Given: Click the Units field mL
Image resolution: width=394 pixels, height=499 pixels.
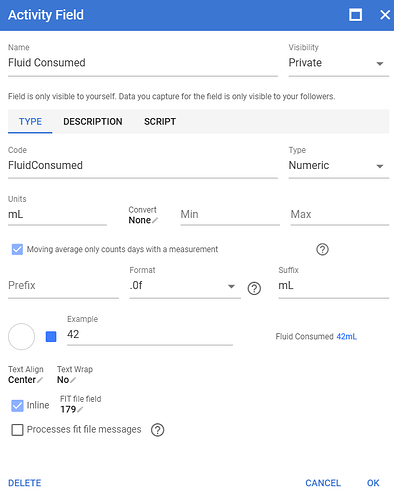Looking at the screenshot, I should point(57,214).
